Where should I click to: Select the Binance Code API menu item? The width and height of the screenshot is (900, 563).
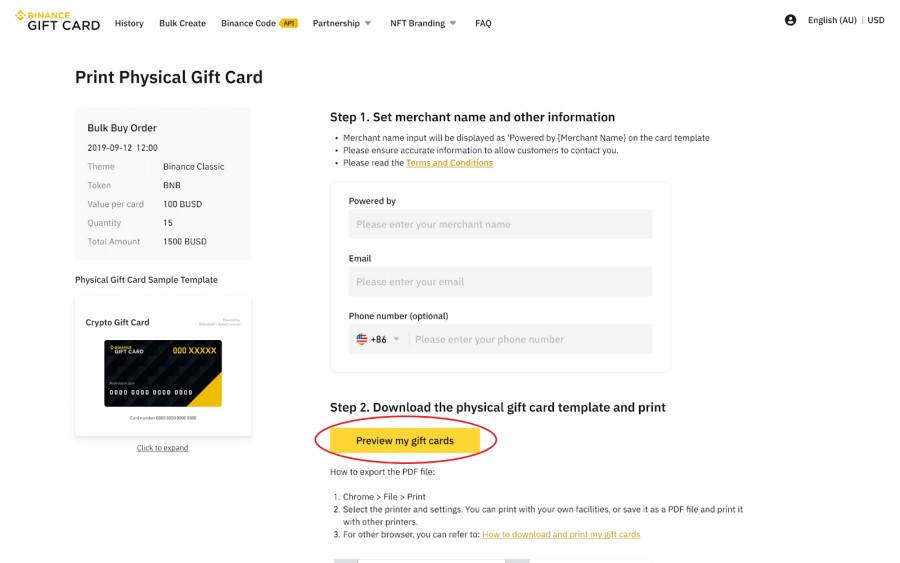click(259, 23)
